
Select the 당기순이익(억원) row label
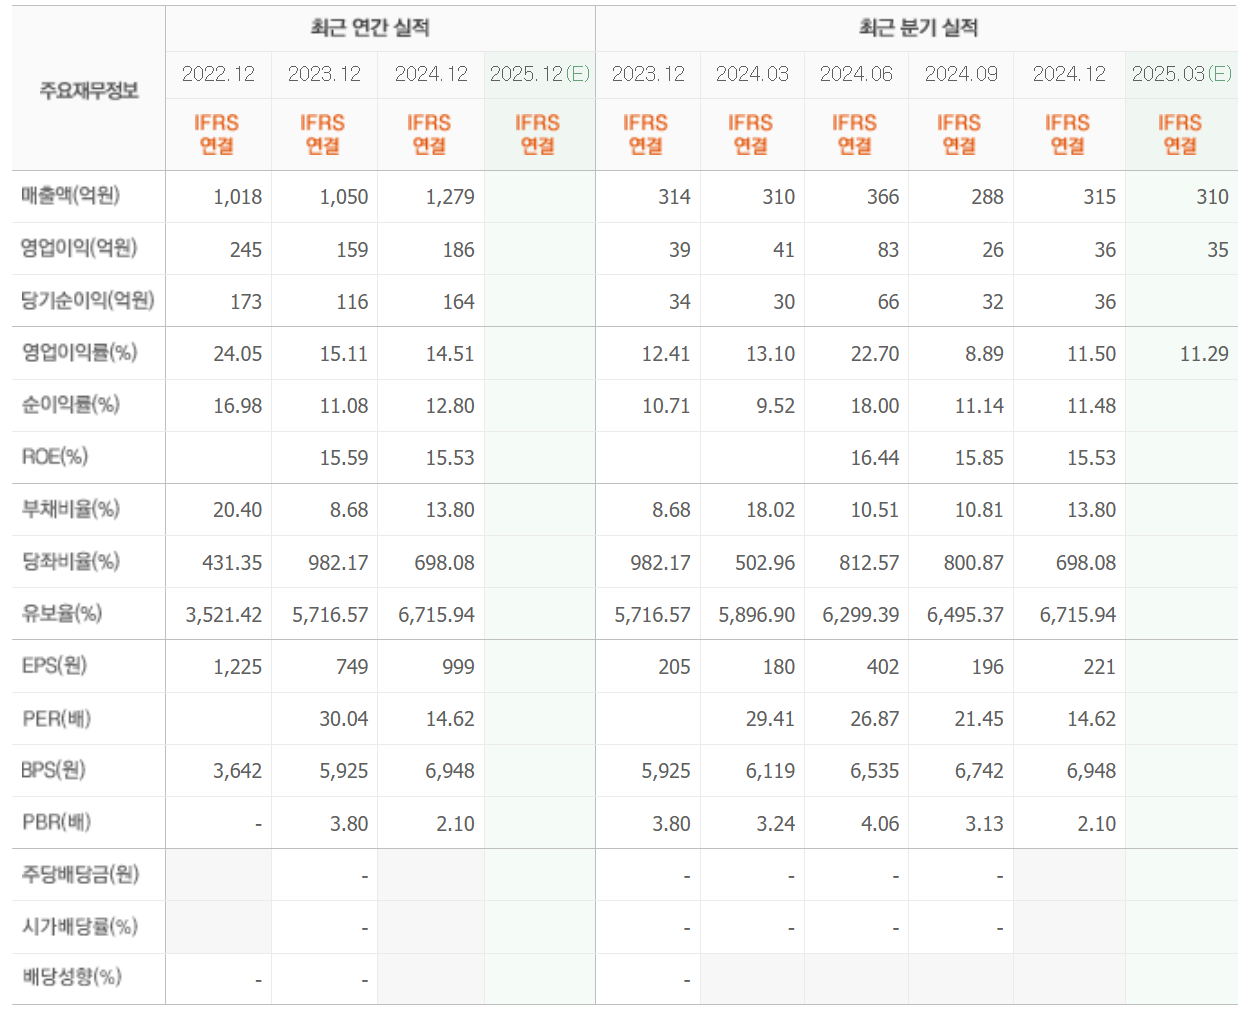[x=88, y=300]
